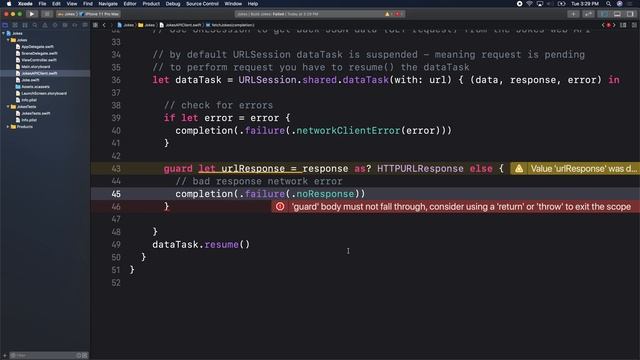Open the Find navigator magnifier icon

[x=35, y=25]
